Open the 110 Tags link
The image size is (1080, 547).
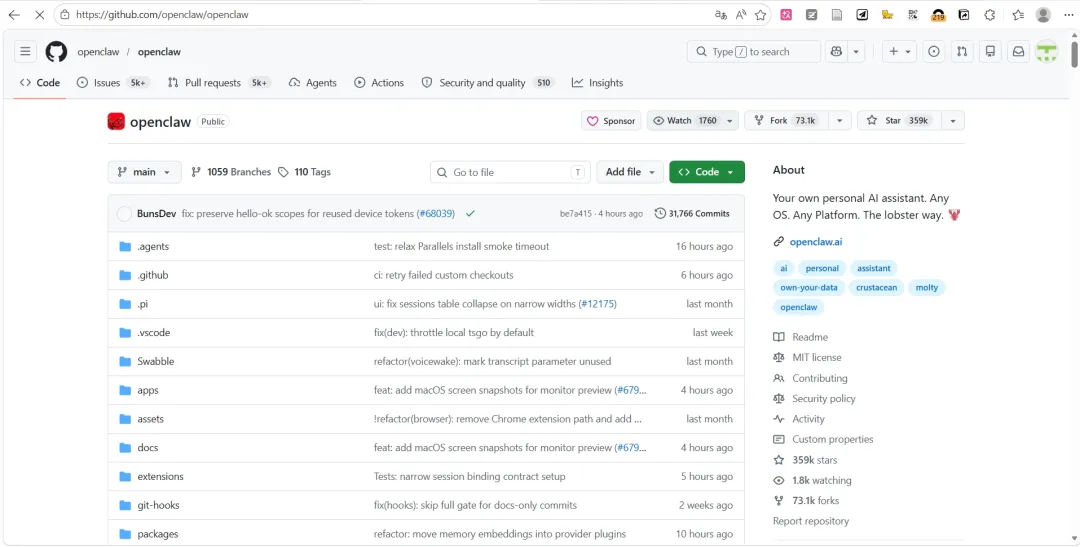click(x=304, y=172)
